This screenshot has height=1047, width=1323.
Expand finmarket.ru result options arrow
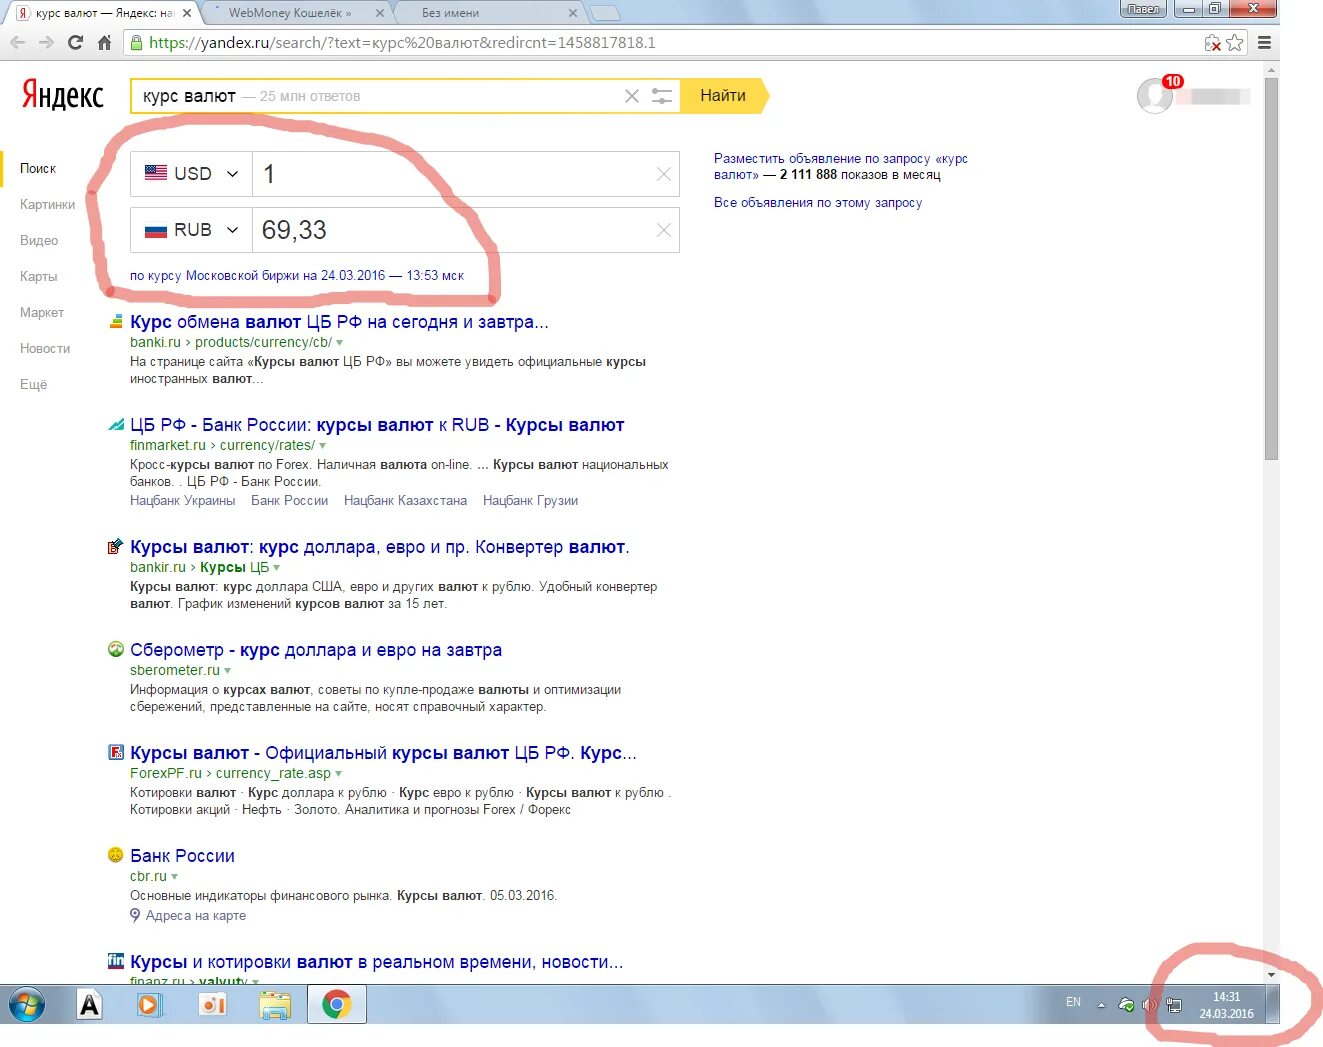coord(322,446)
